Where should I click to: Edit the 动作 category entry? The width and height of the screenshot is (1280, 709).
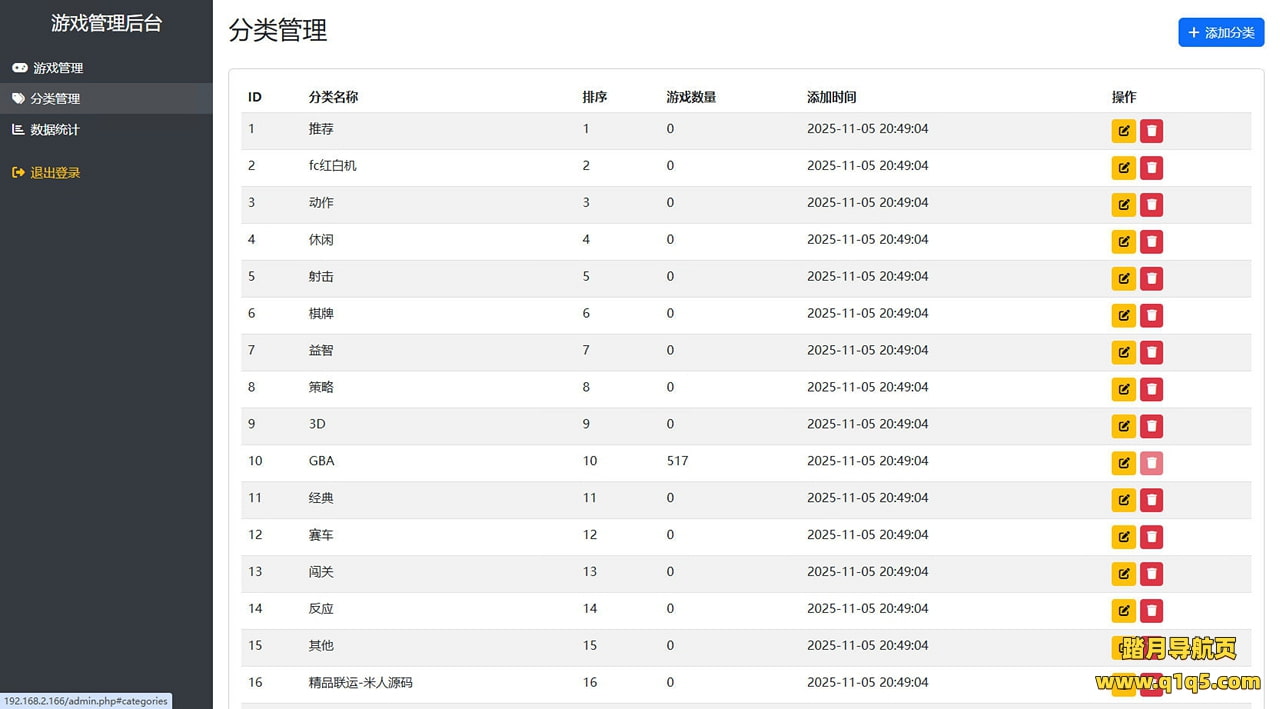pyautogui.click(x=1123, y=205)
